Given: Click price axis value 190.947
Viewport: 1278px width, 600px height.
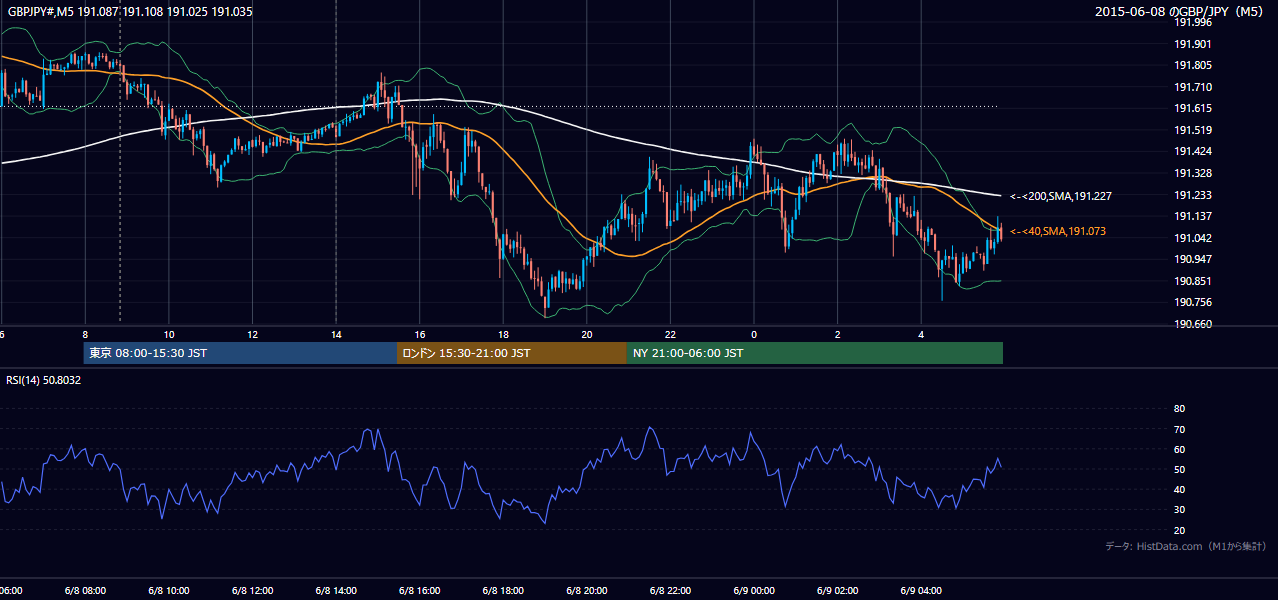Looking at the screenshot, I should click(1192, 259).
